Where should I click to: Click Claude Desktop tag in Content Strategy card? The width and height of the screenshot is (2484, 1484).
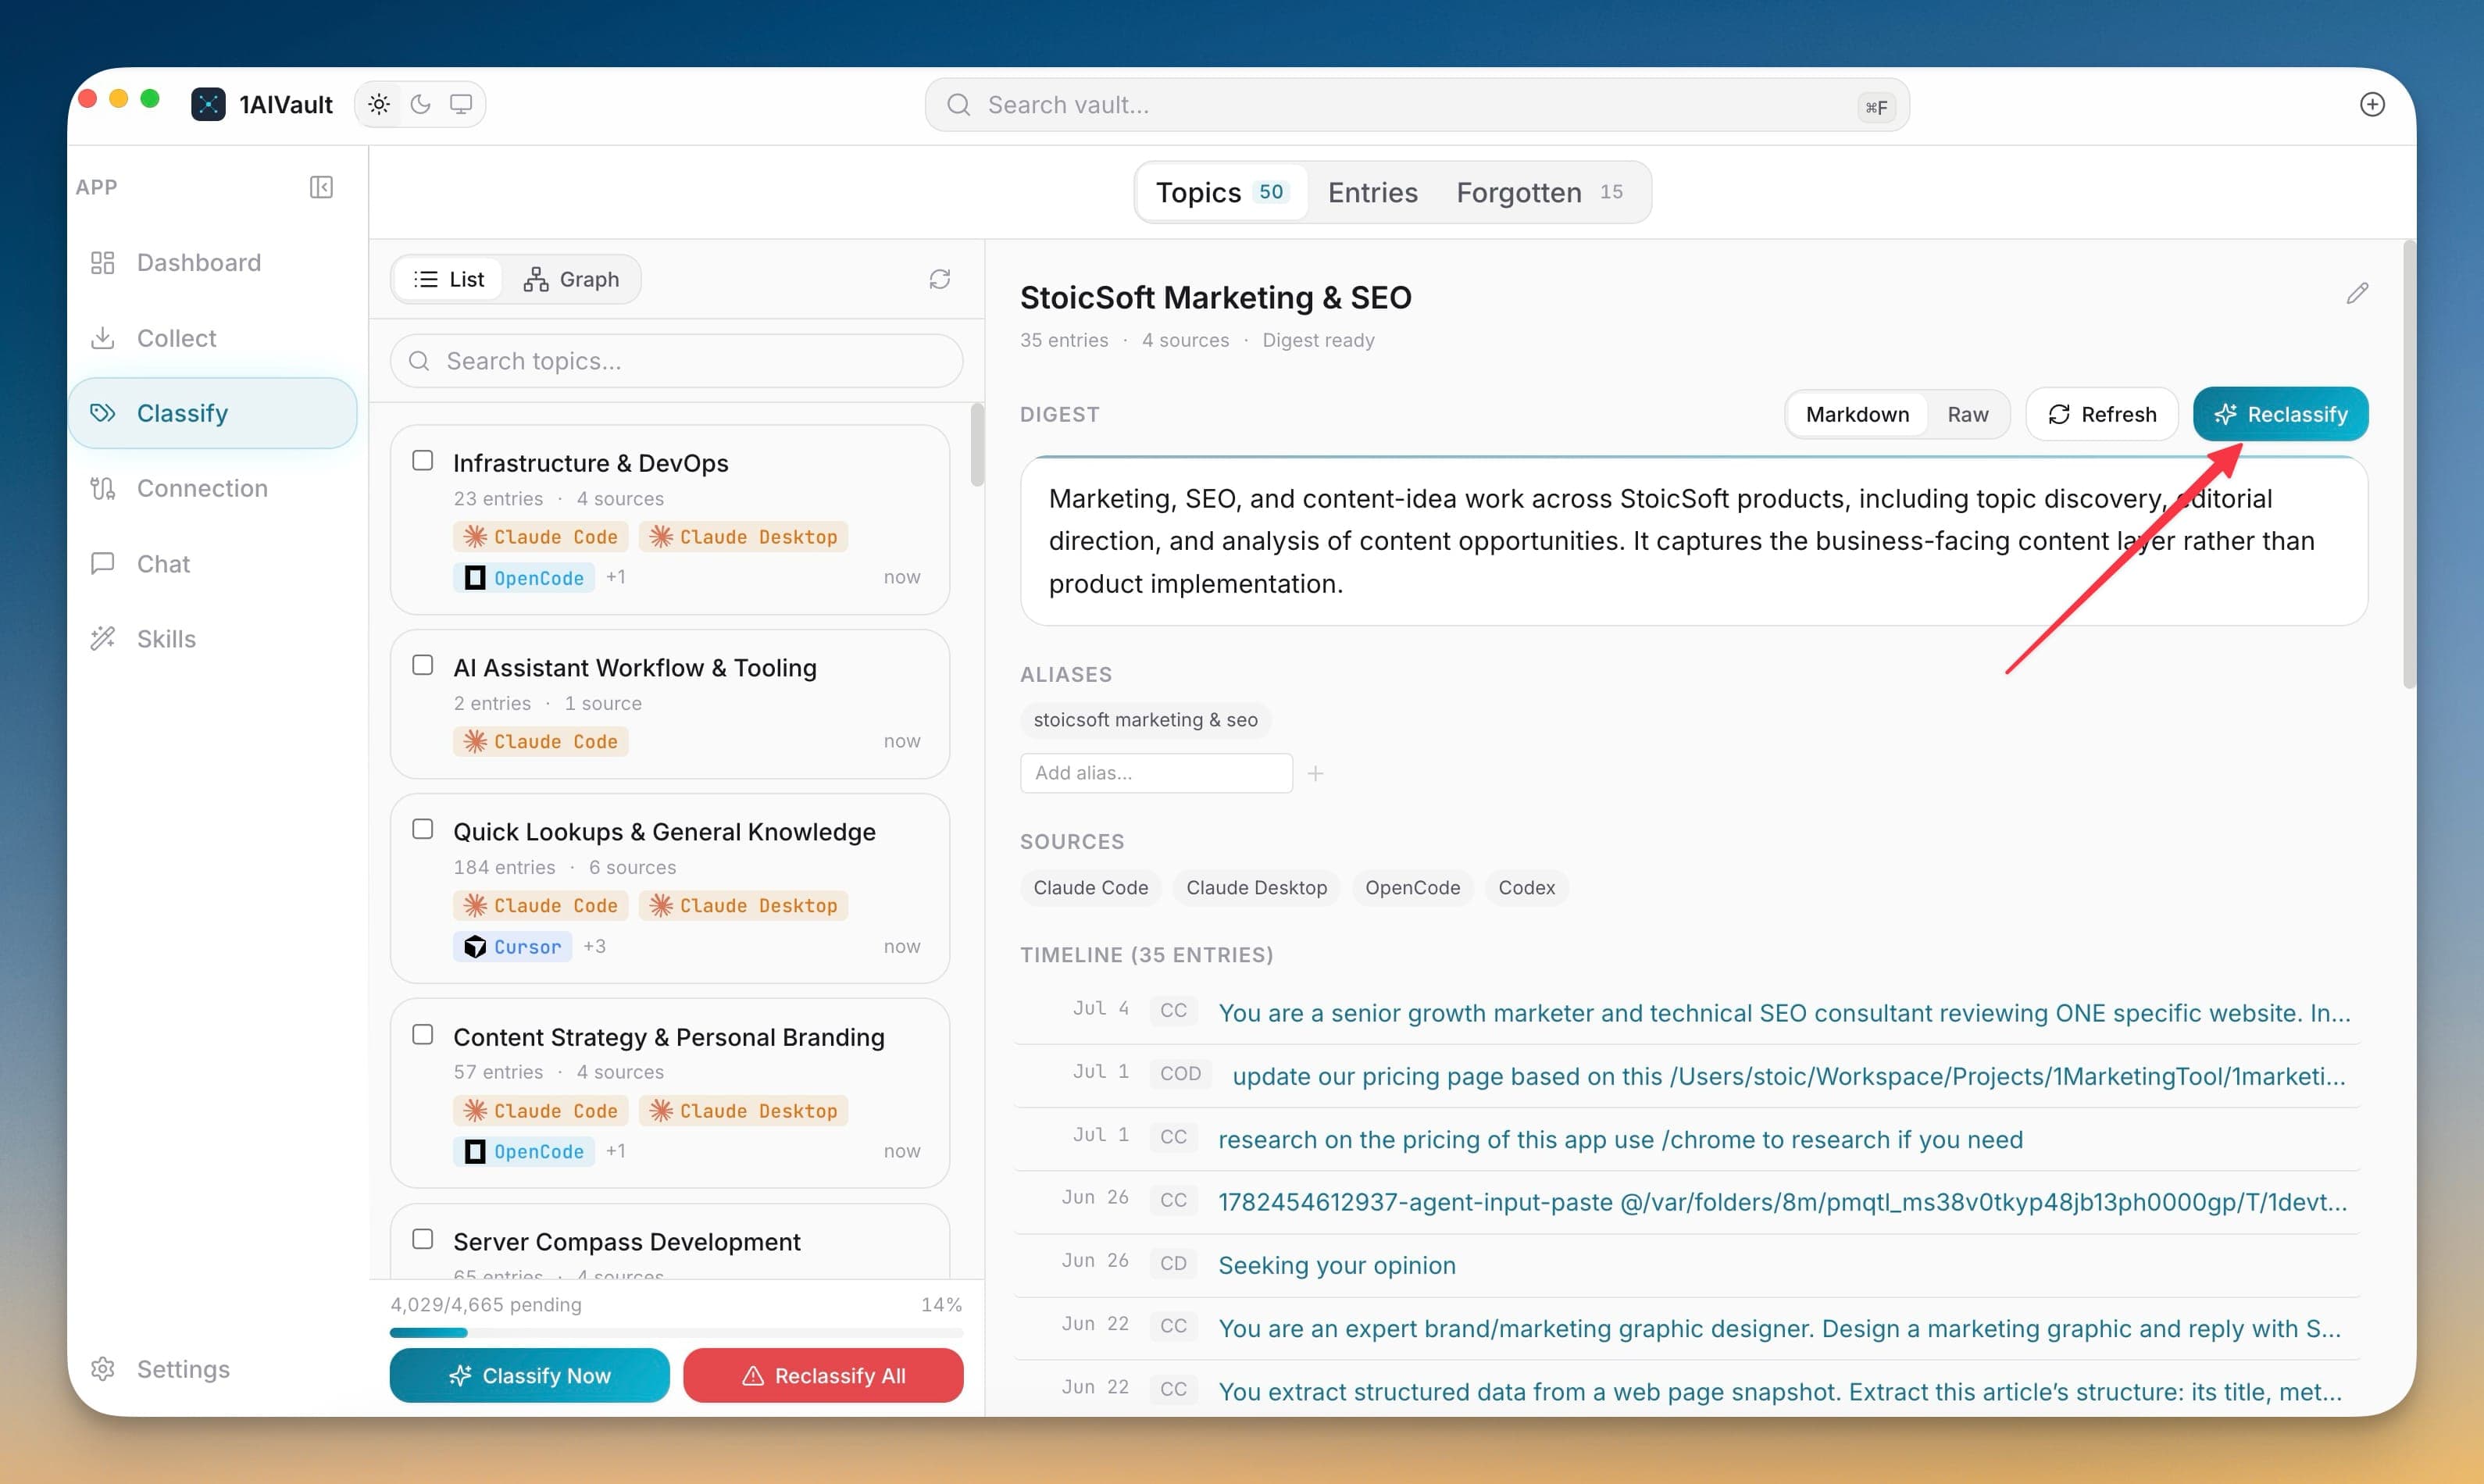point(744,1110)
